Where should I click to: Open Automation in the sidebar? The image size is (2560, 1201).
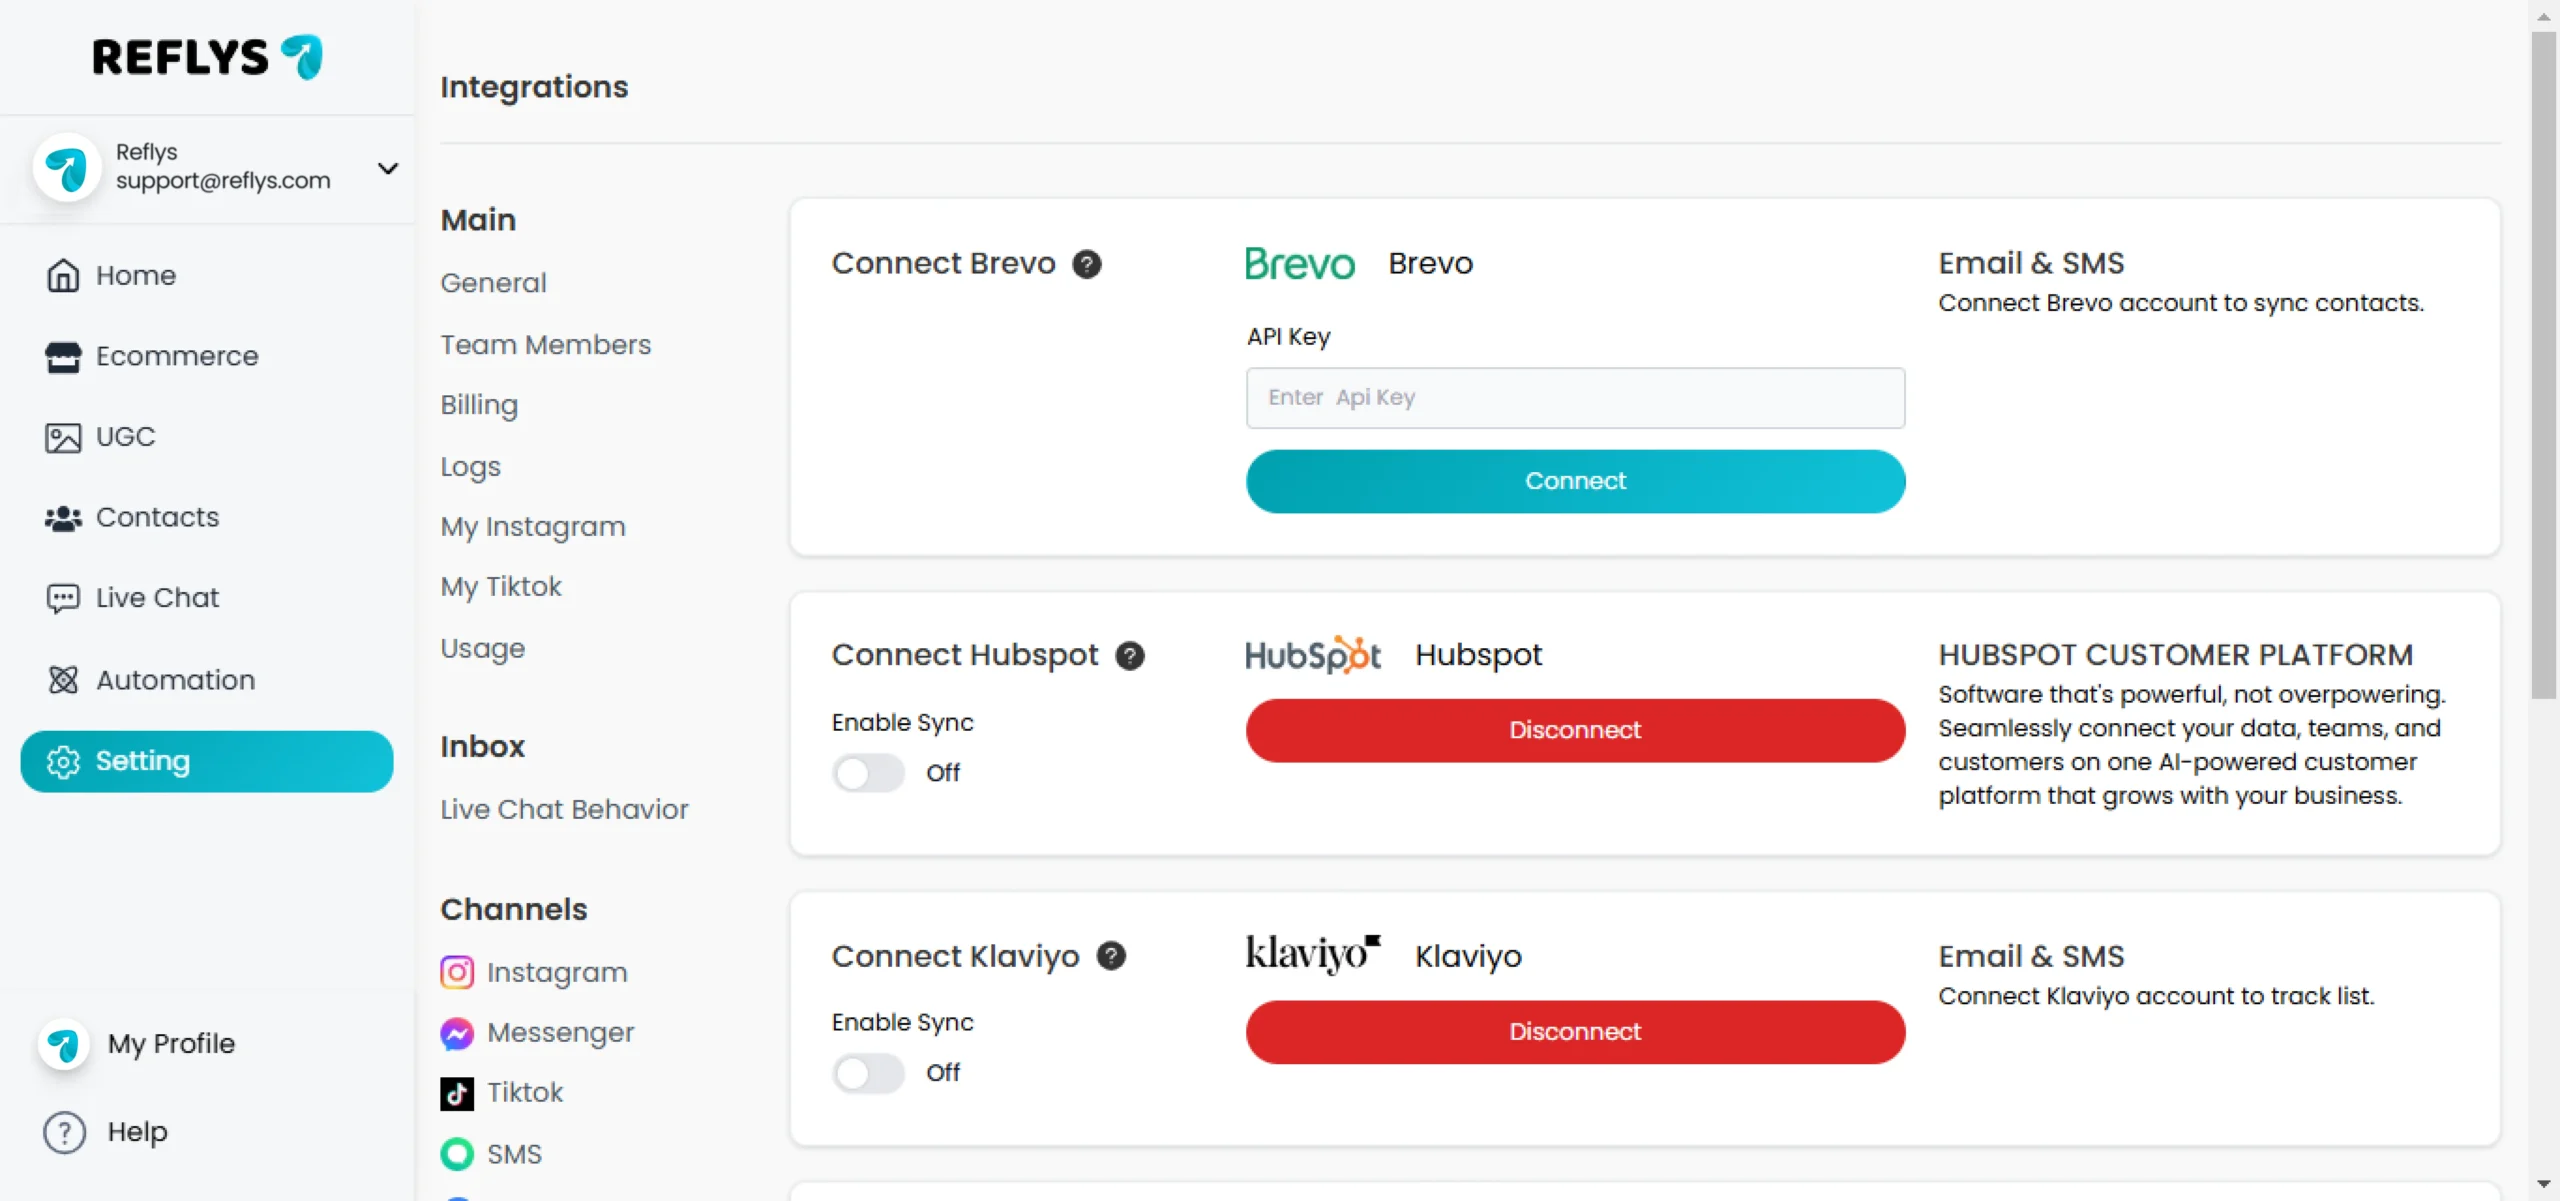click(207, 680)
